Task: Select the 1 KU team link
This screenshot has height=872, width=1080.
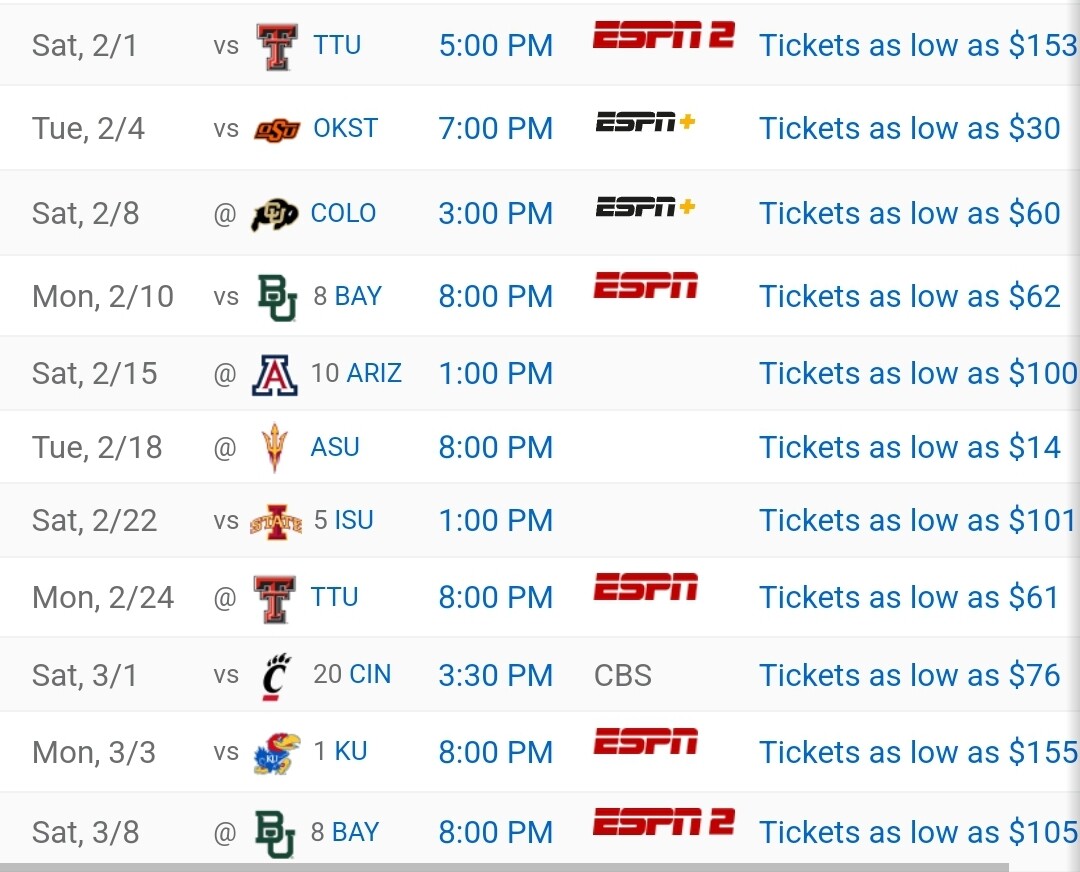Action: pos(340,751)
